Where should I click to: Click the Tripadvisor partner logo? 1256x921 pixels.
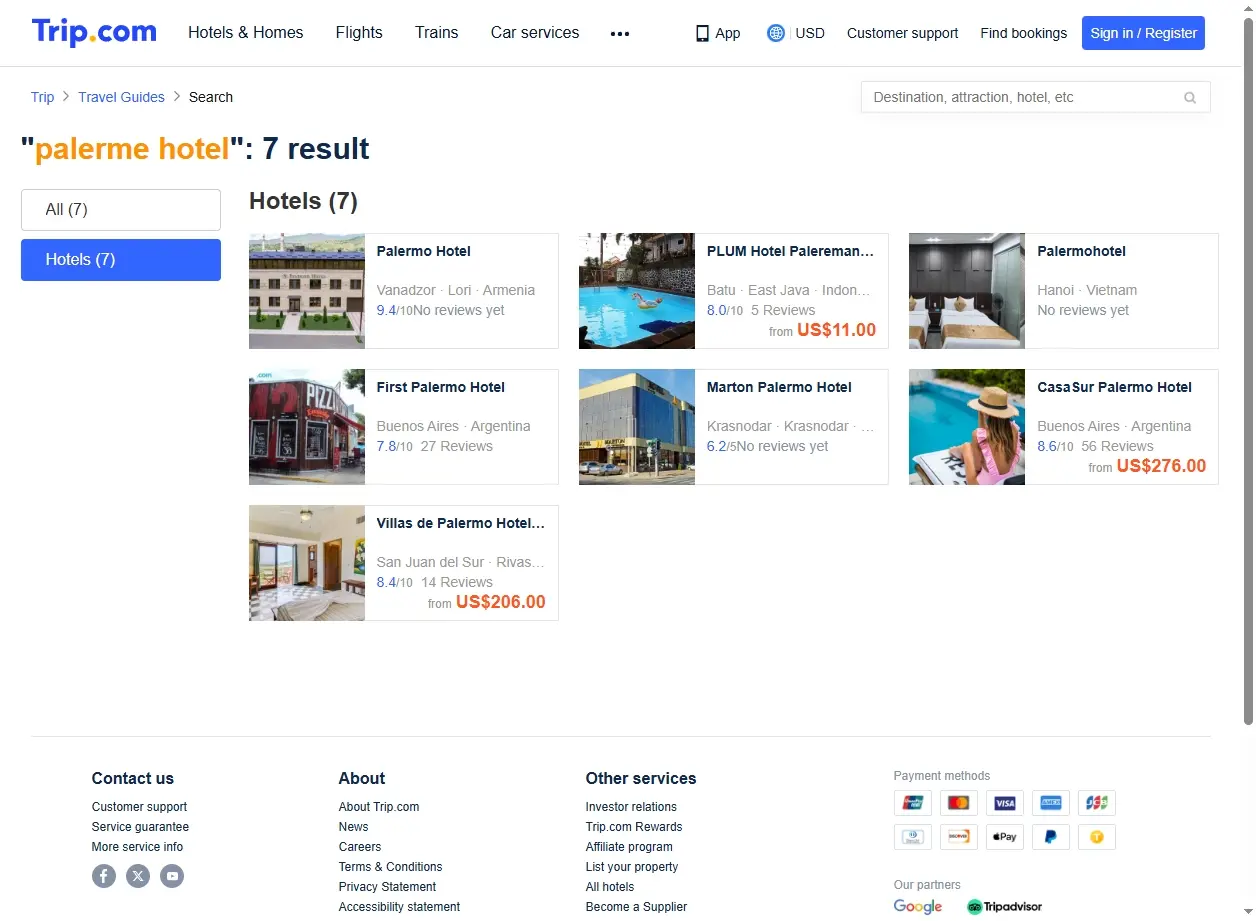tap(1004, 907)
